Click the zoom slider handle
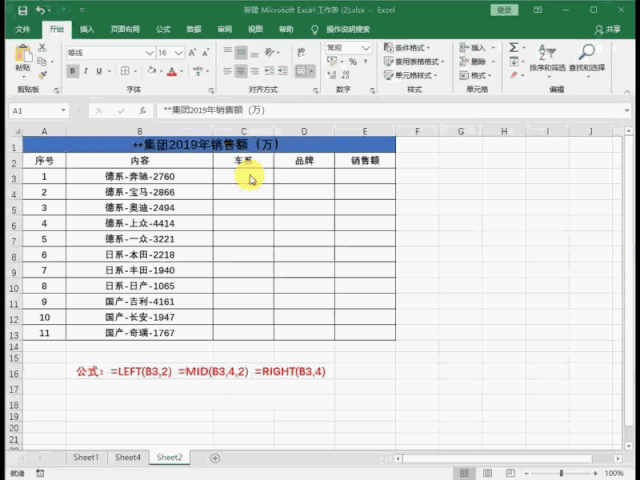 pyautogui.click(x=561, y=473)
